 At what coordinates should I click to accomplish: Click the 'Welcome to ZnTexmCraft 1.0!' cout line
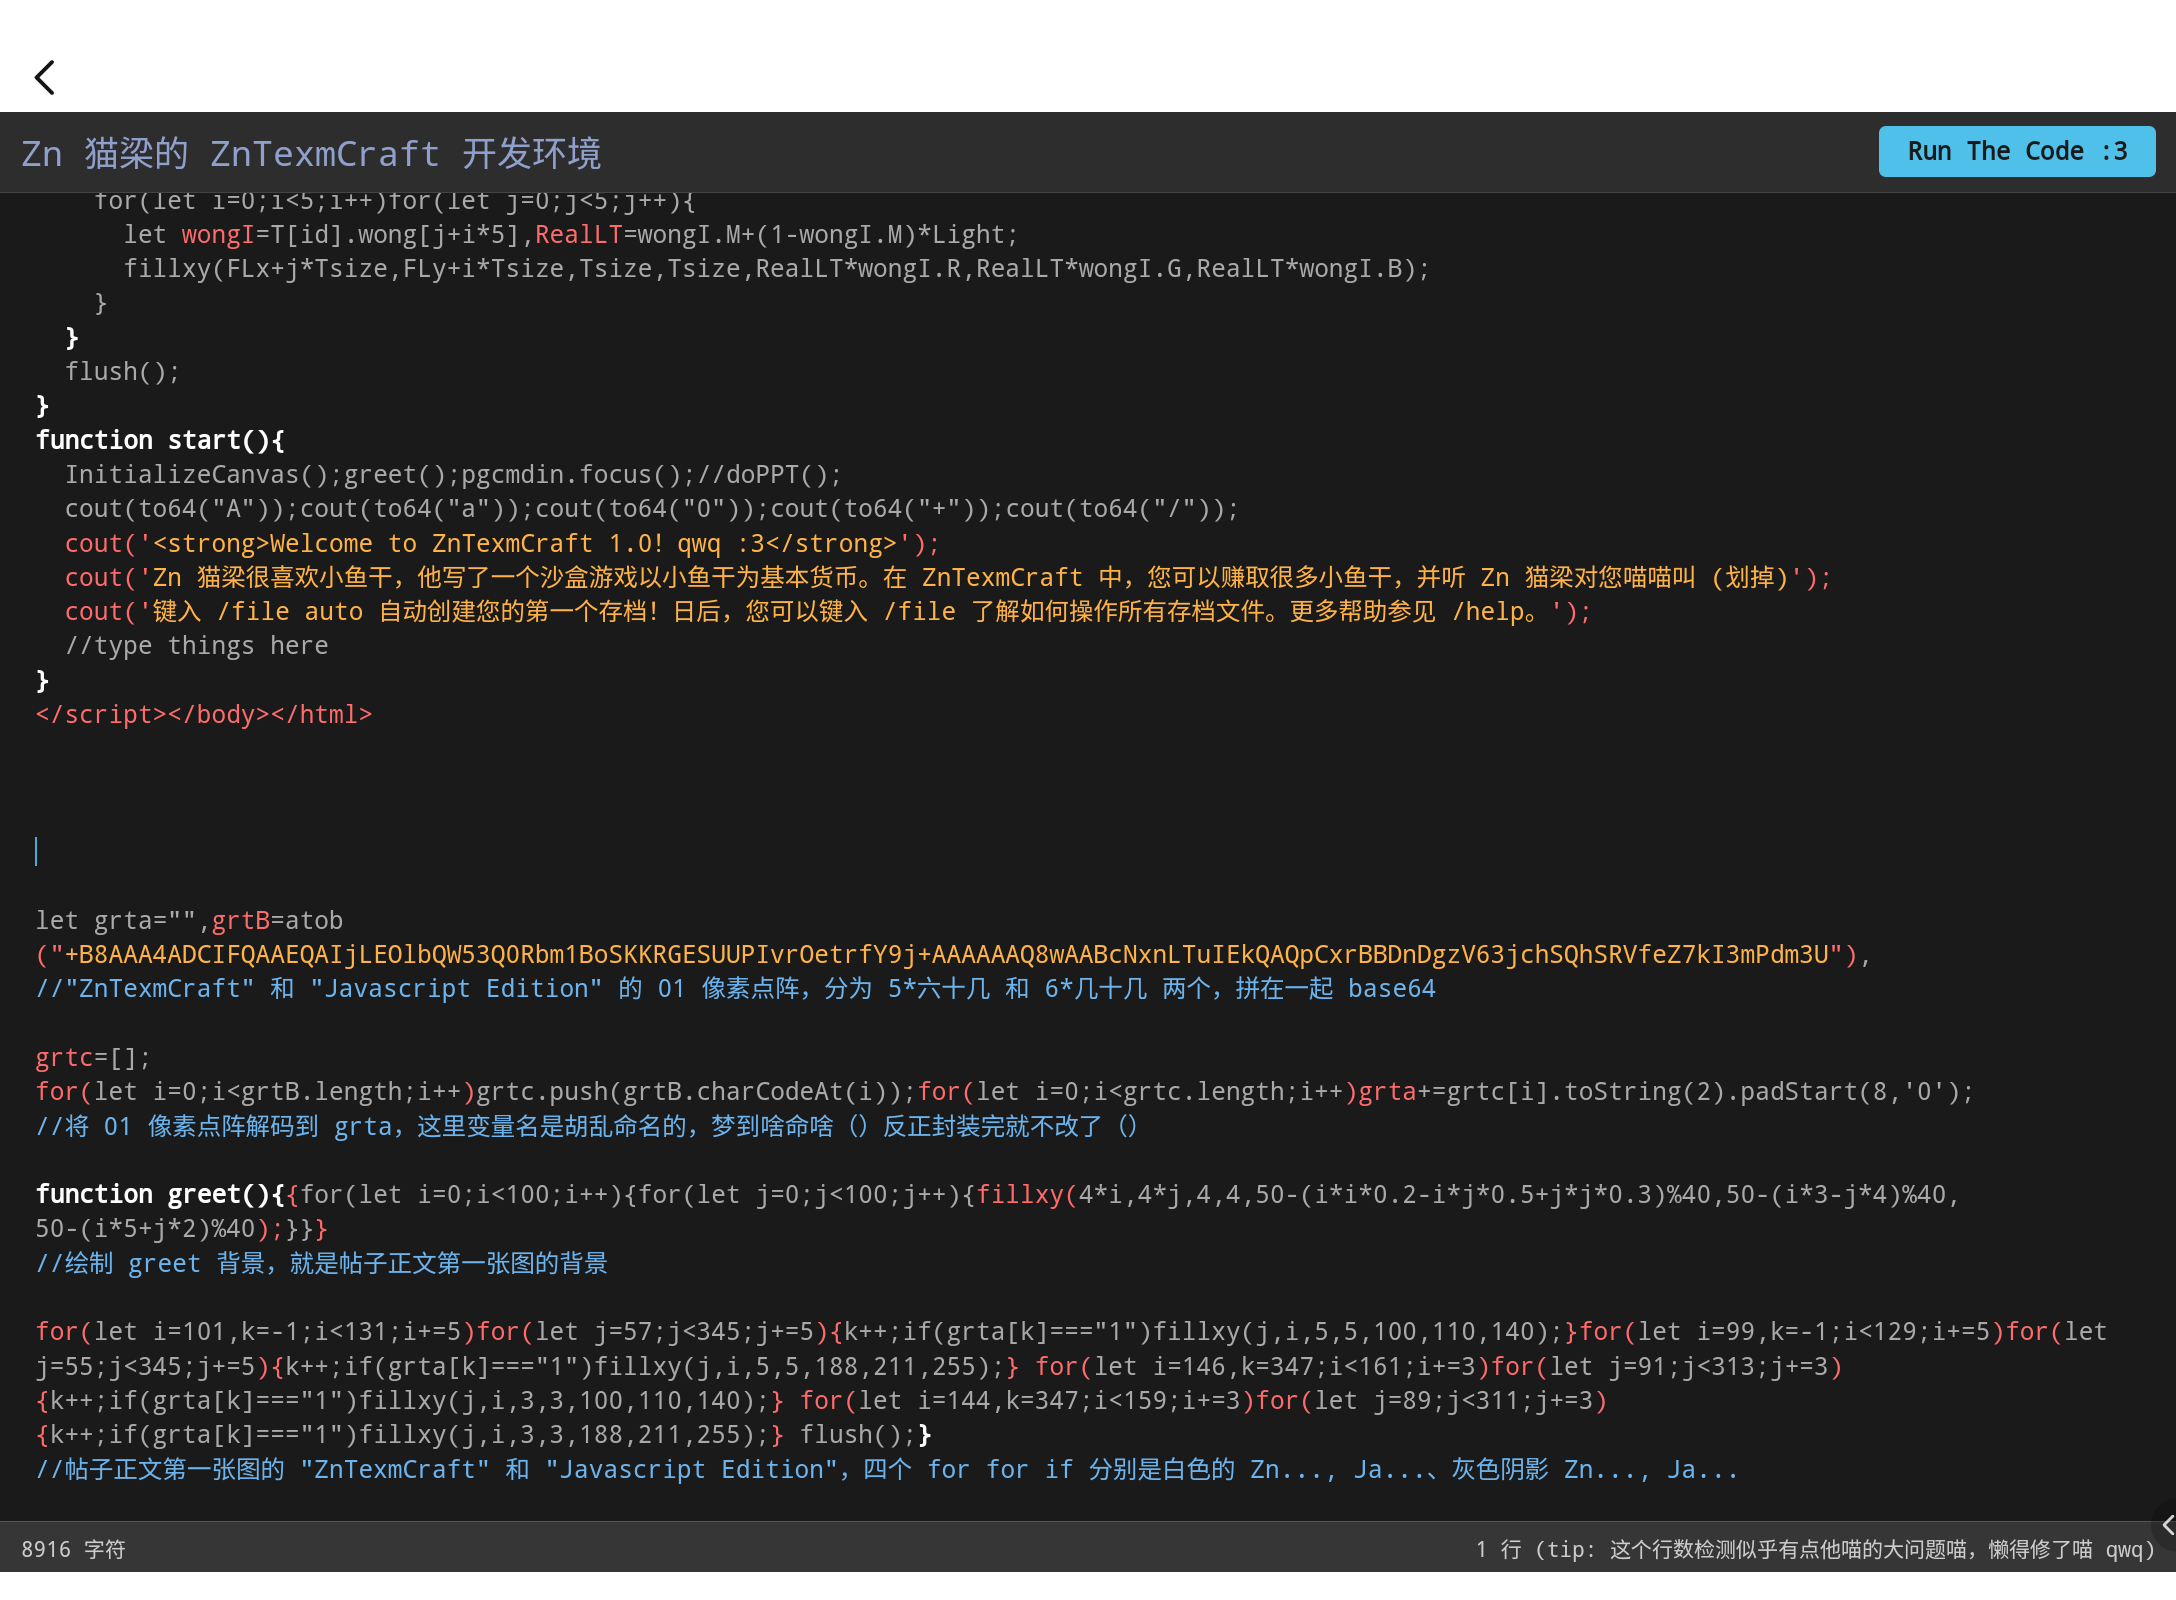[x=502, y=543]
